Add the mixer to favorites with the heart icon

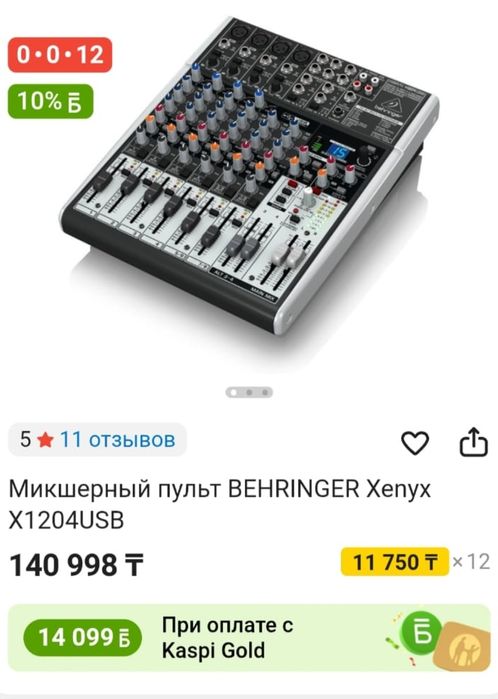pos(415,442)
